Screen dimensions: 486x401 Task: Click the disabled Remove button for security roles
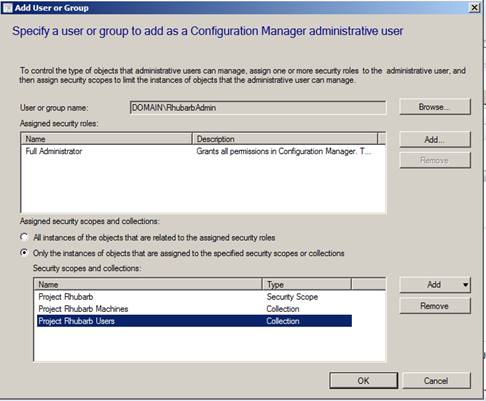point(435,160)
